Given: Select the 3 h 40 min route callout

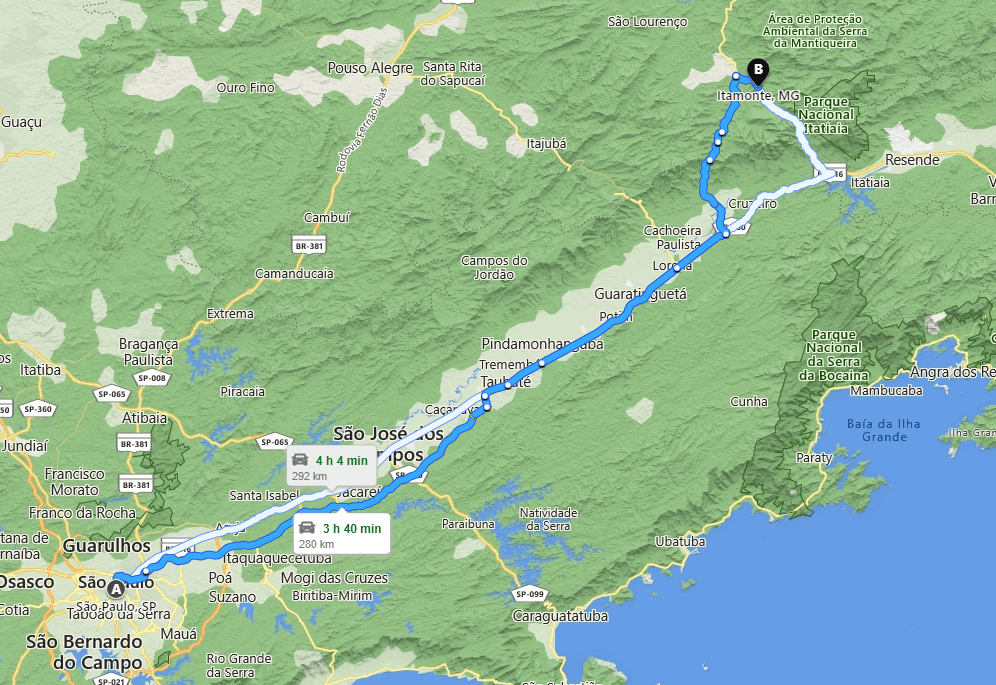Looking at the screenshot, I should tap(342, 532).
